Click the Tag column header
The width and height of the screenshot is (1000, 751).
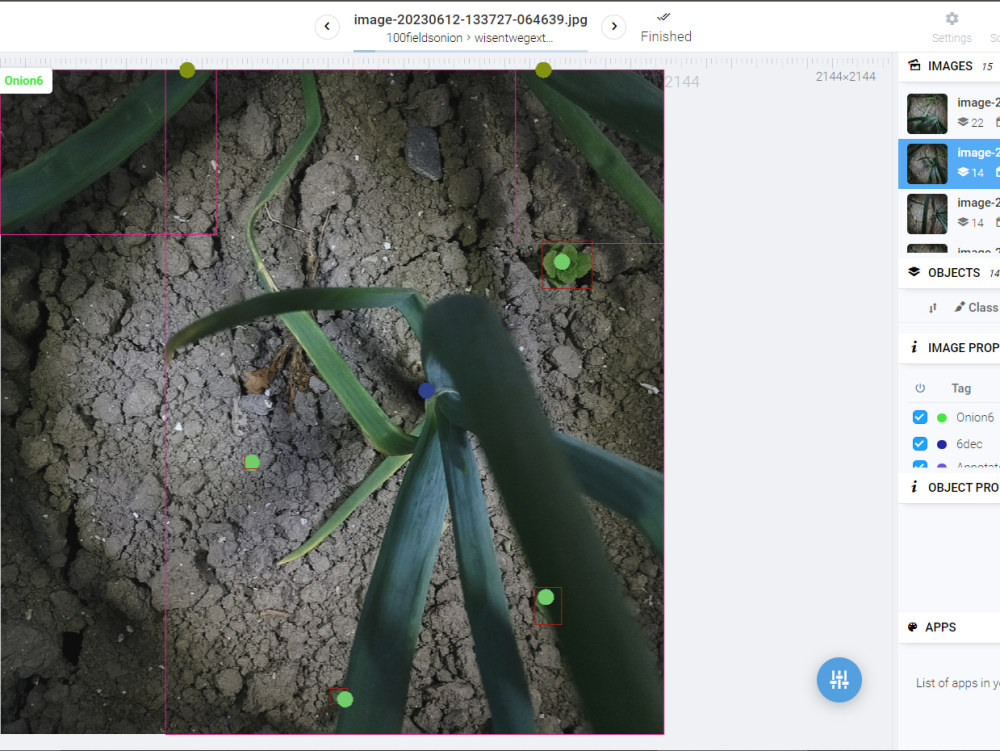pos(961,388)
